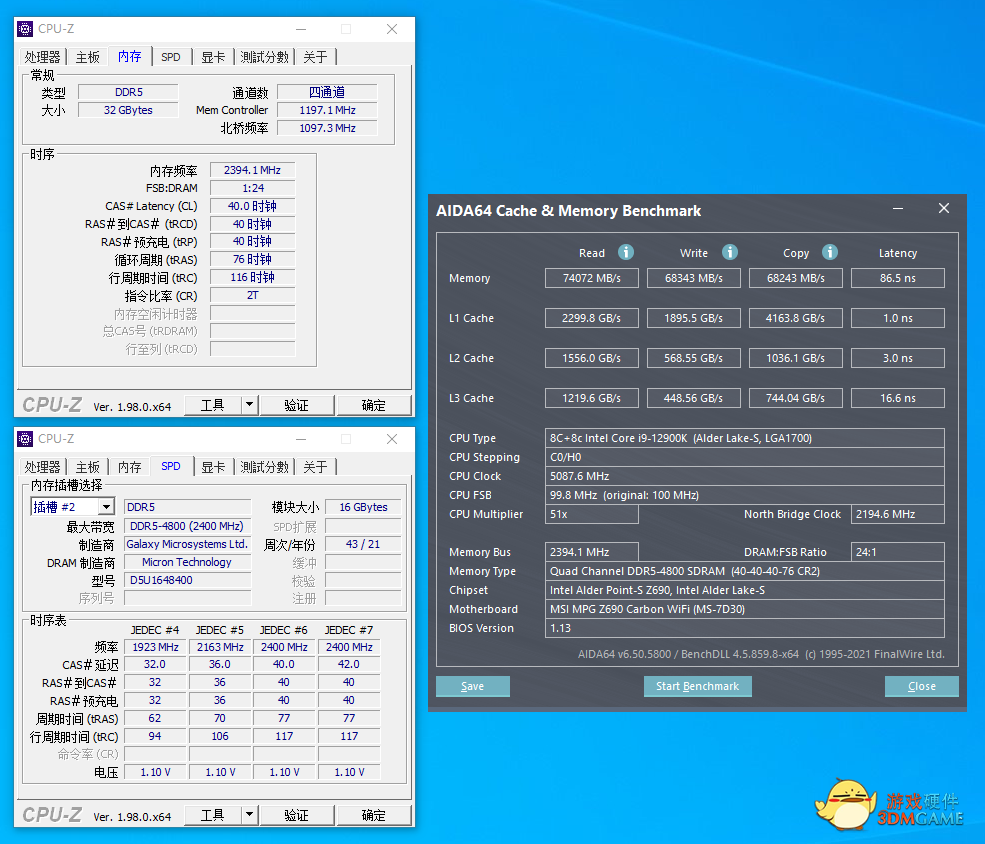
Task: Click the L2 Cache Write value 568.55 GB/s
Action: [694, 359]
